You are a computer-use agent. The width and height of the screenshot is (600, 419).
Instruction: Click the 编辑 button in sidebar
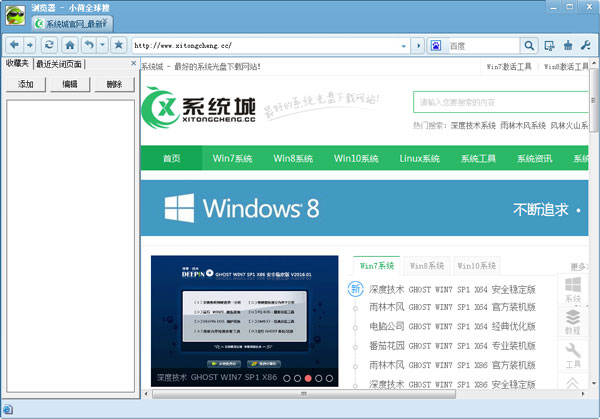coord(70,84)
